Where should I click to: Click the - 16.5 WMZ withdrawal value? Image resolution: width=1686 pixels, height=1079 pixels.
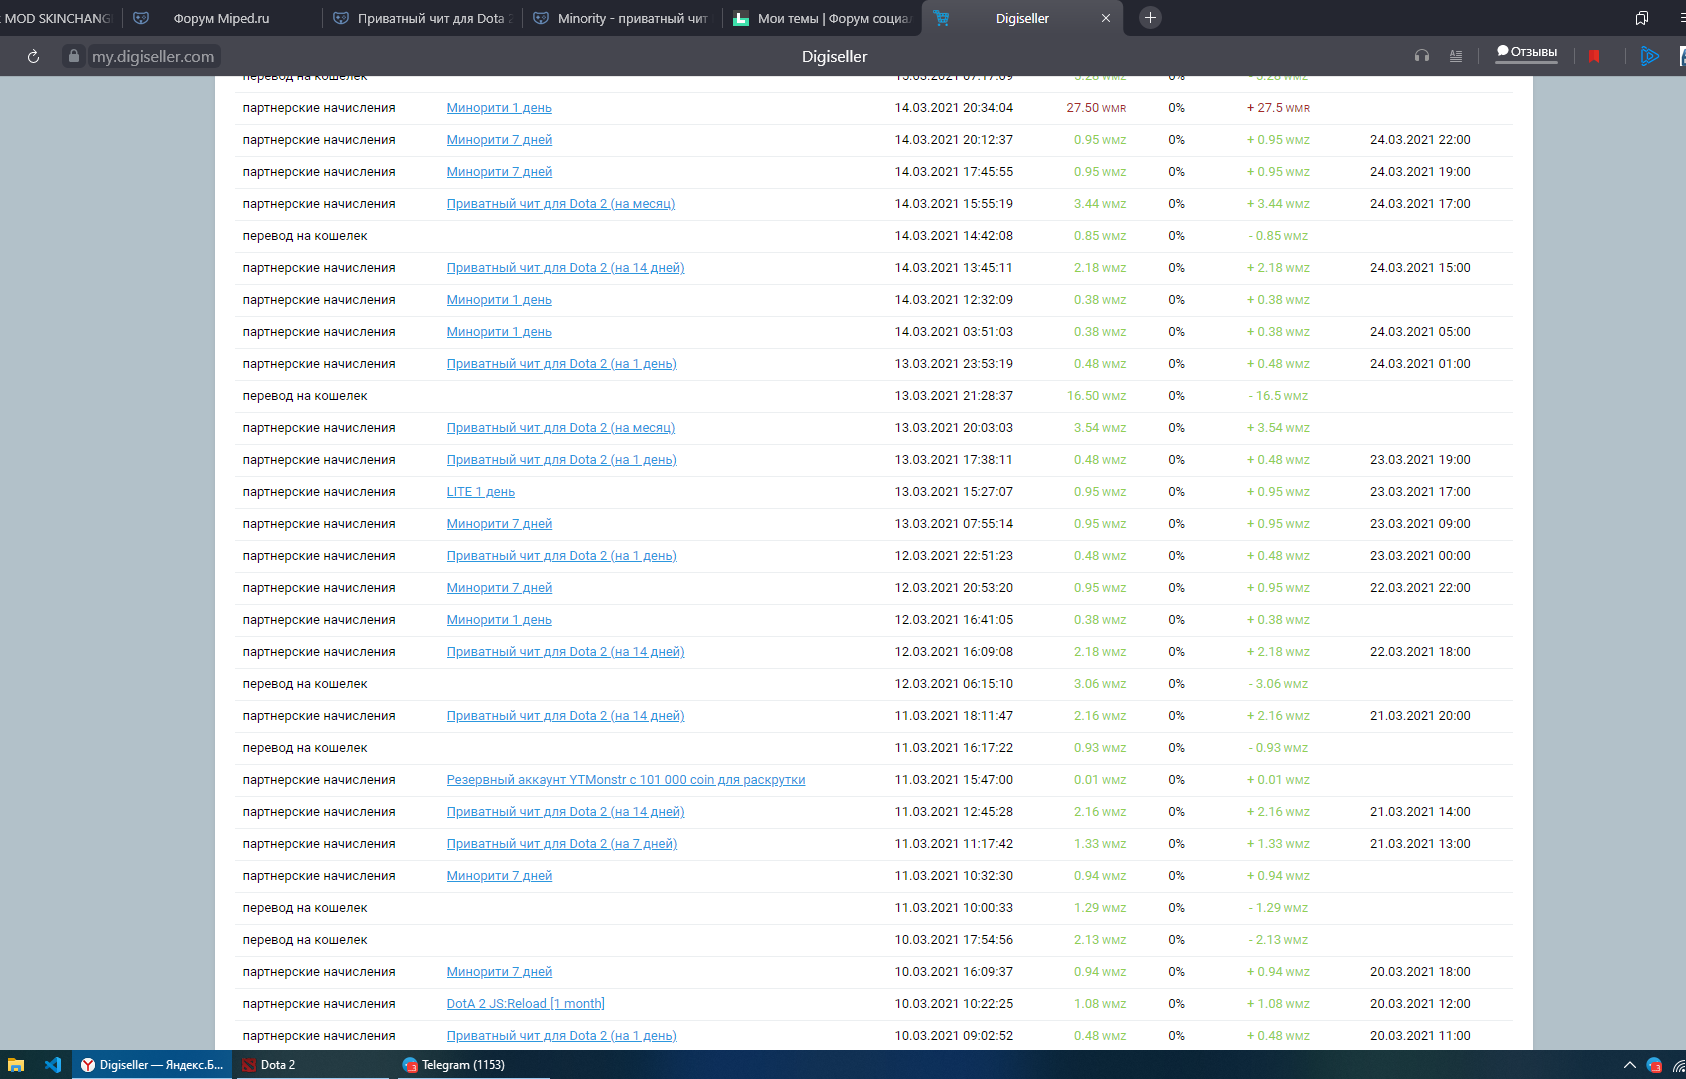coord(1278,396)
